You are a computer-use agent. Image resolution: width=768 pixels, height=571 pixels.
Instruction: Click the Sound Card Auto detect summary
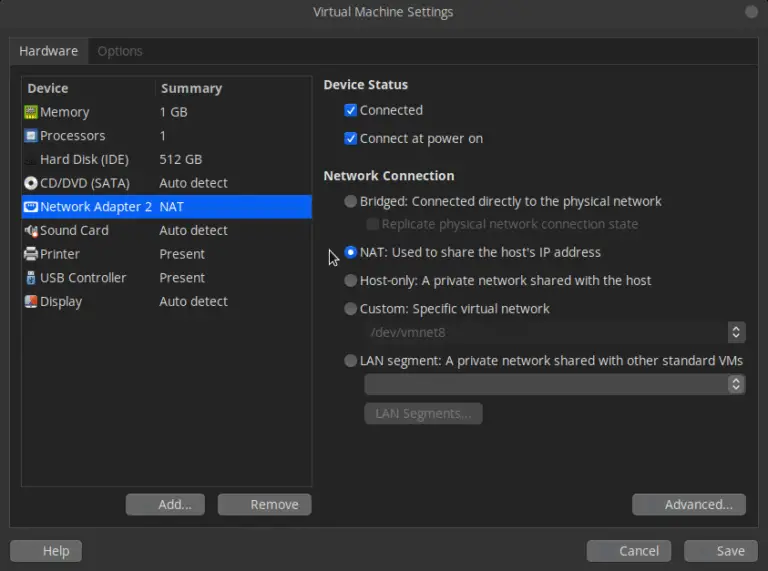coord(193,231)
